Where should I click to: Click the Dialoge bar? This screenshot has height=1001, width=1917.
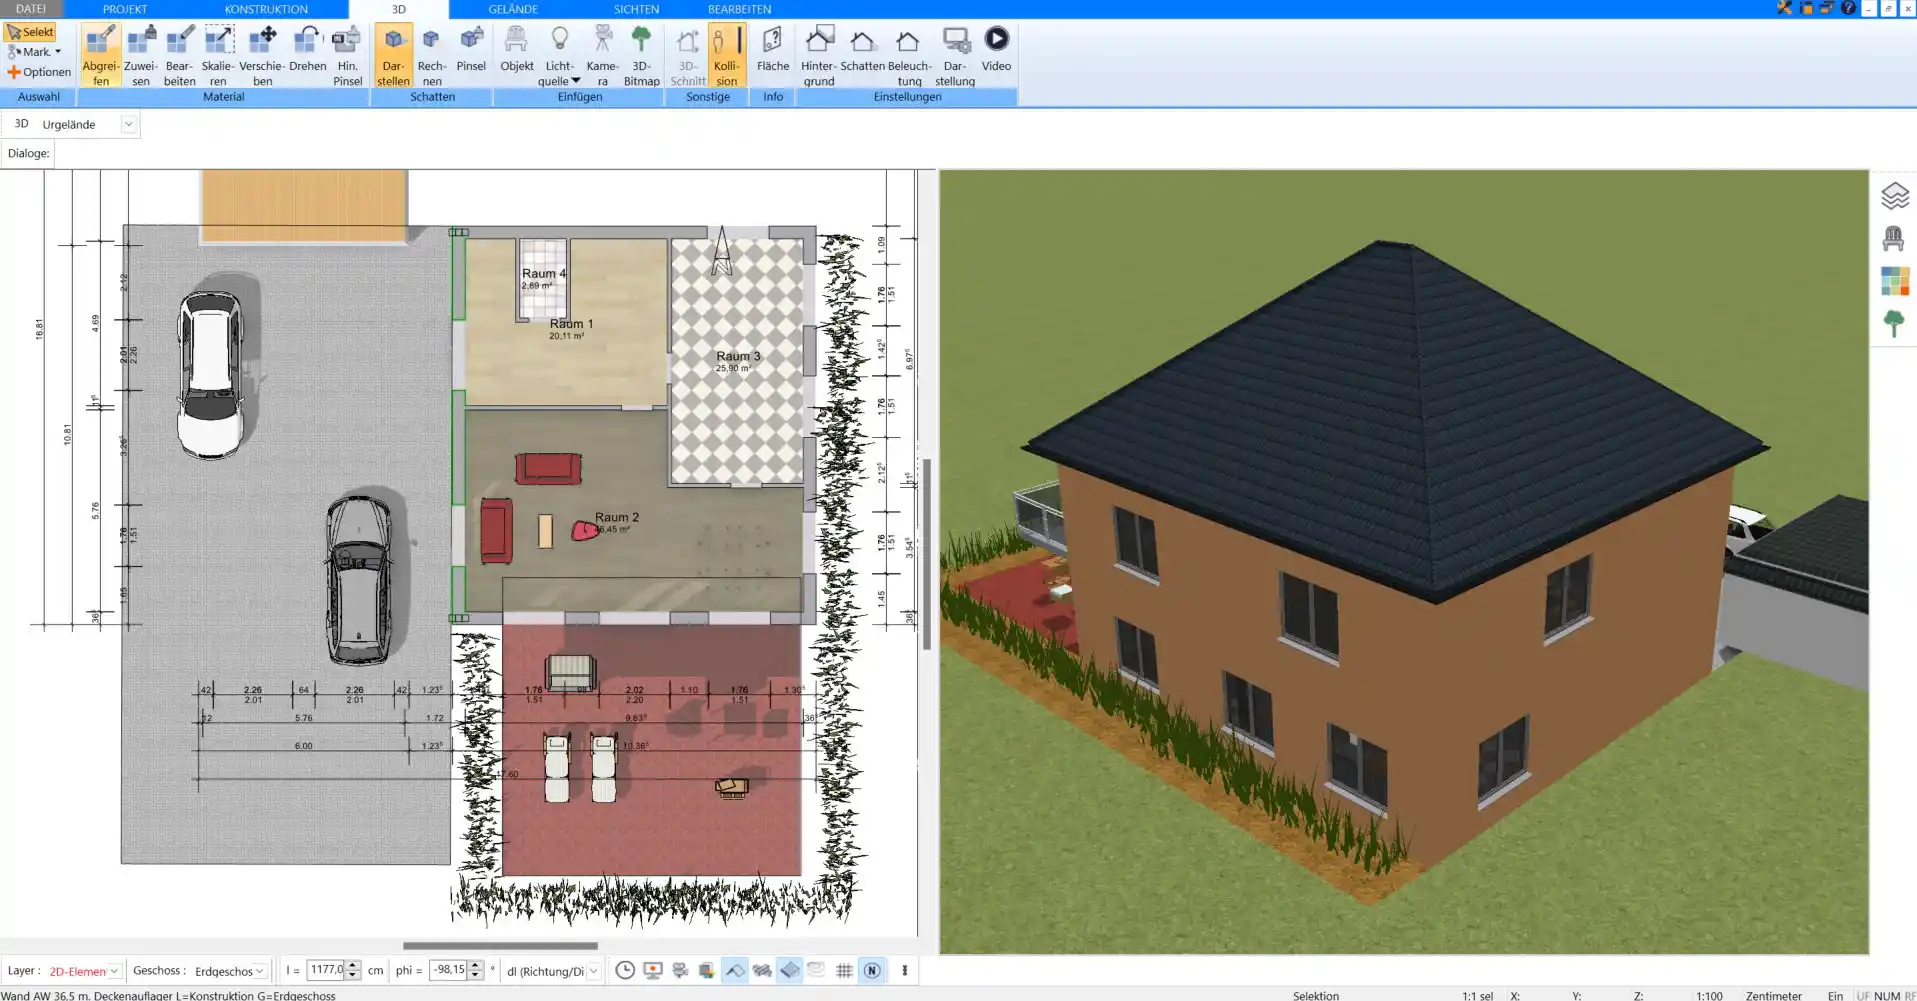pos(28,153)
